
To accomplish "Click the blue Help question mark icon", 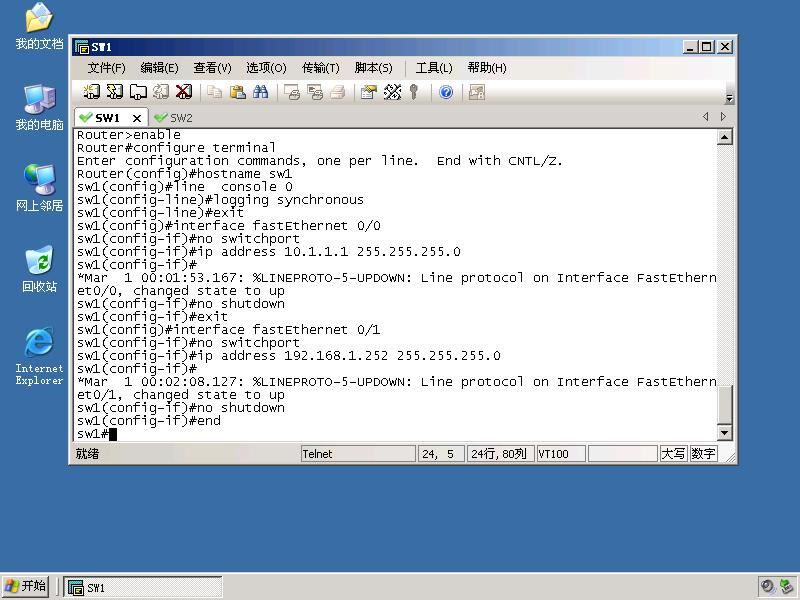I will click(446, 92).
